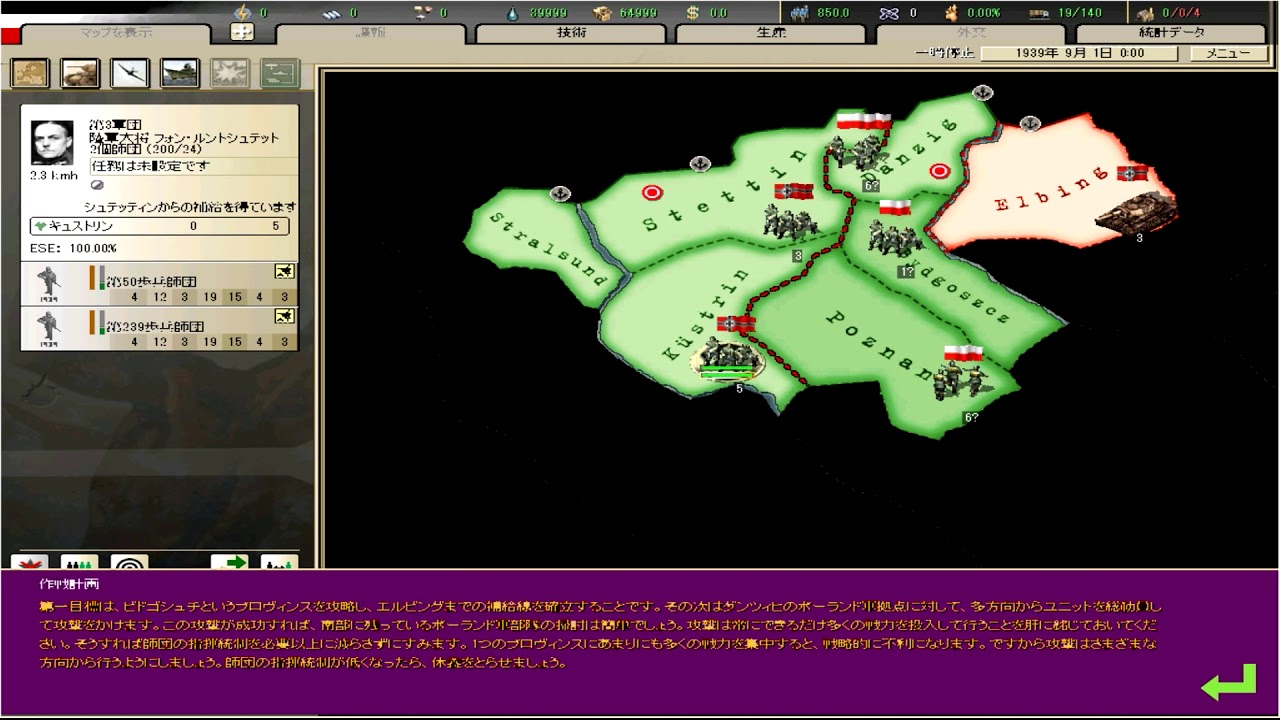The height and width of the screenshot is (720, 1280).
Task: Click the brigade attachment icon on 第239歩兵師団
Action: [284, 316]
